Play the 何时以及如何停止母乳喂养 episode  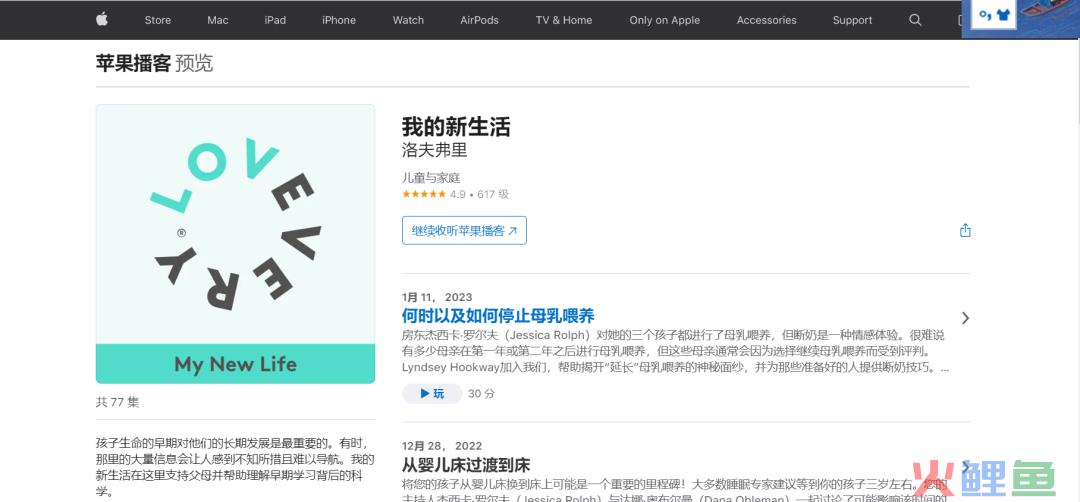pyautogui.click(x=432, y=394)
